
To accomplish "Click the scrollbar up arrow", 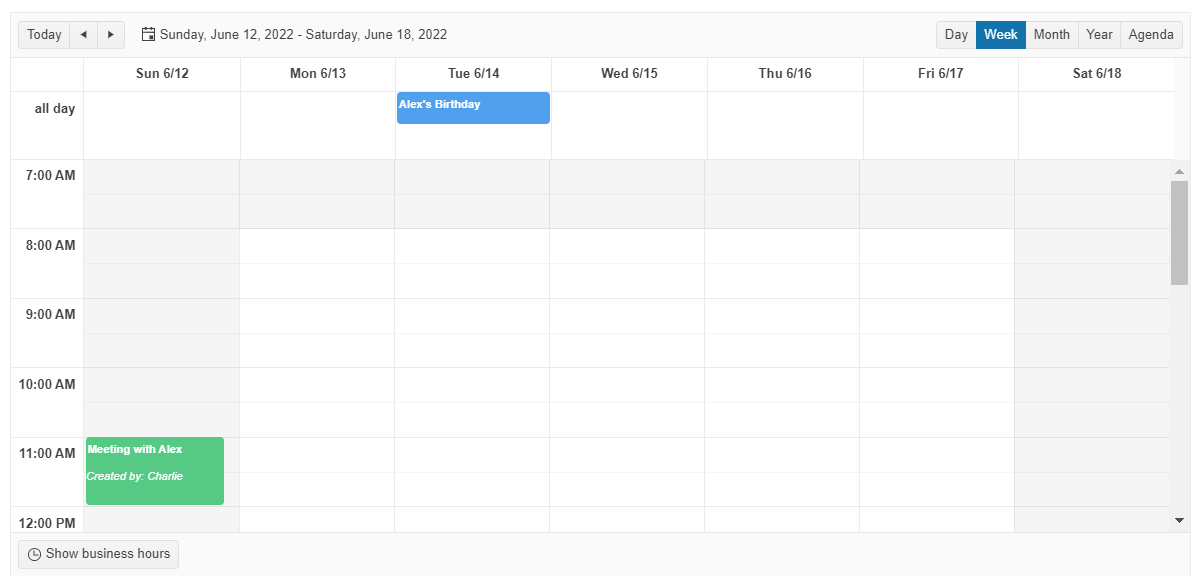I will (x=1178, y=171).
